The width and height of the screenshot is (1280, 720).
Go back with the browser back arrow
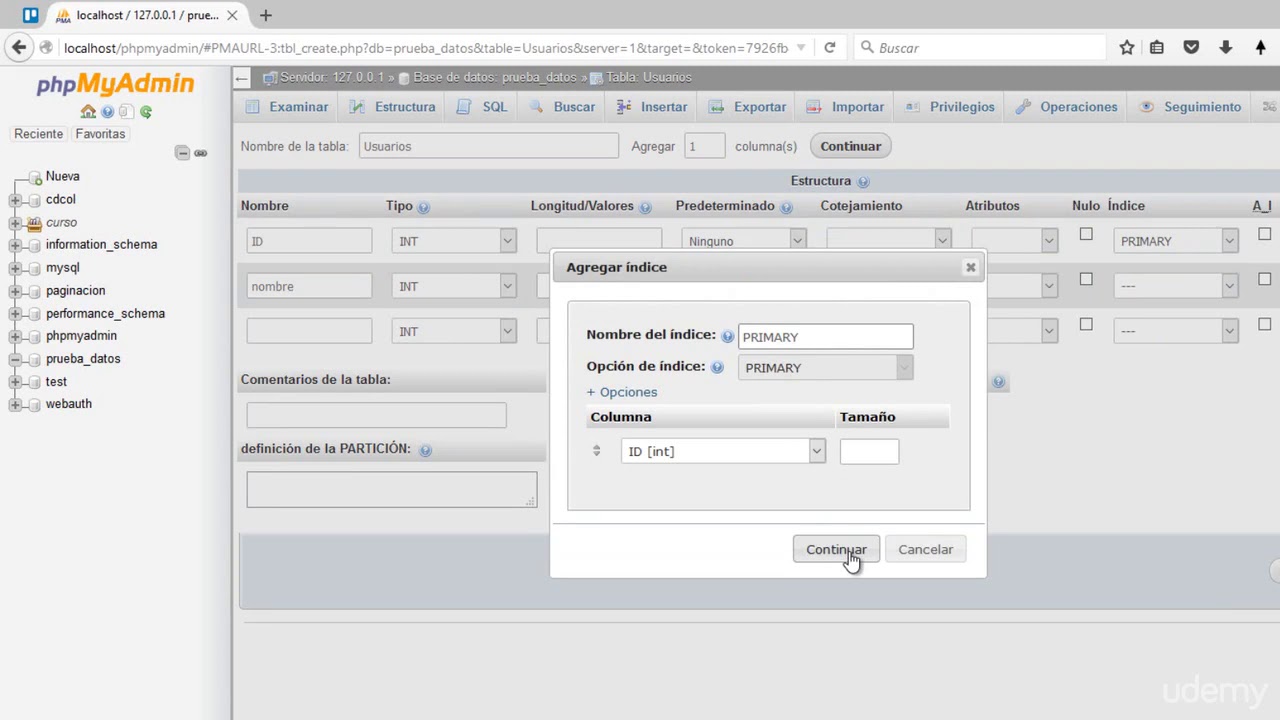19,47
